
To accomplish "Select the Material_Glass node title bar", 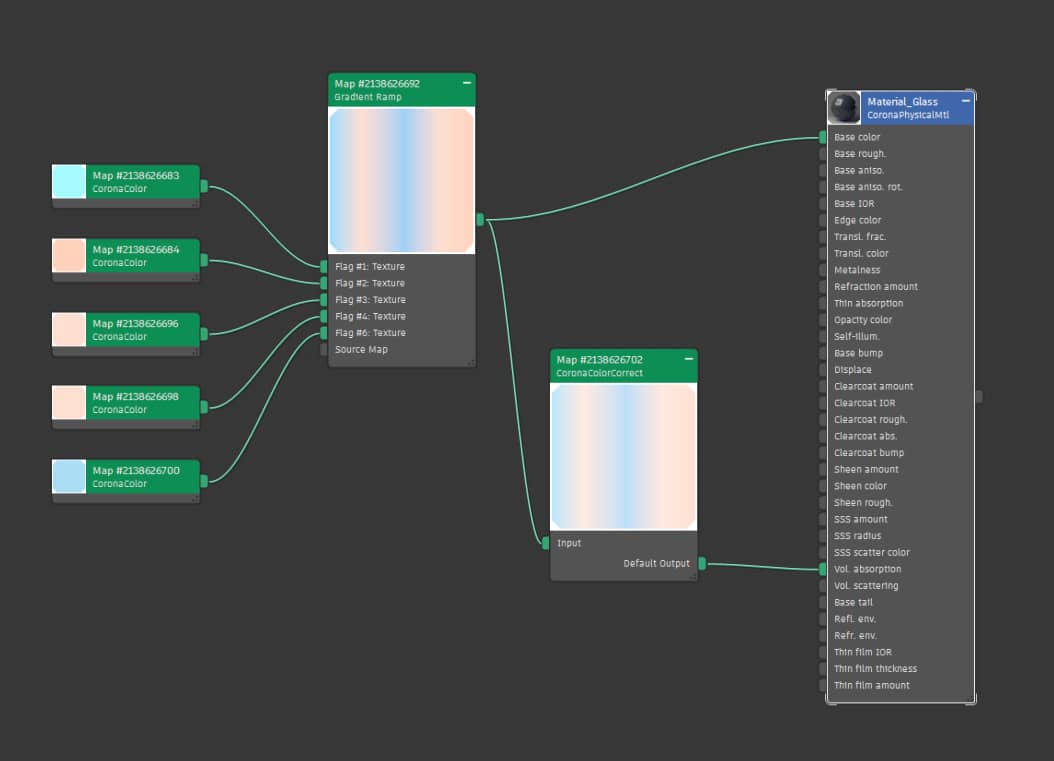I will (905, 108).
